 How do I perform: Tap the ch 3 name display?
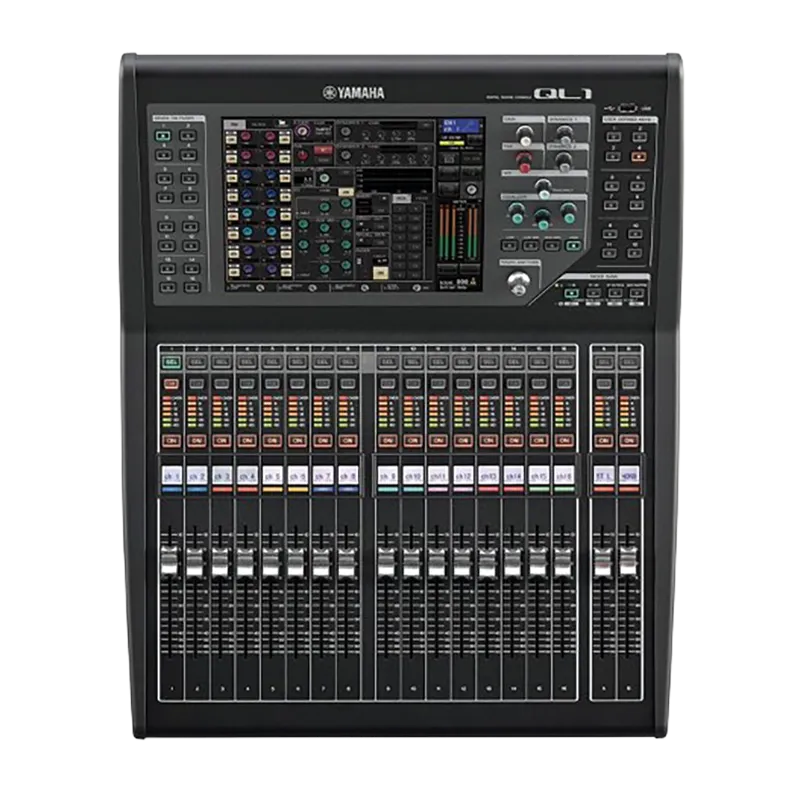pyautogui.click(x=222, y=476)
